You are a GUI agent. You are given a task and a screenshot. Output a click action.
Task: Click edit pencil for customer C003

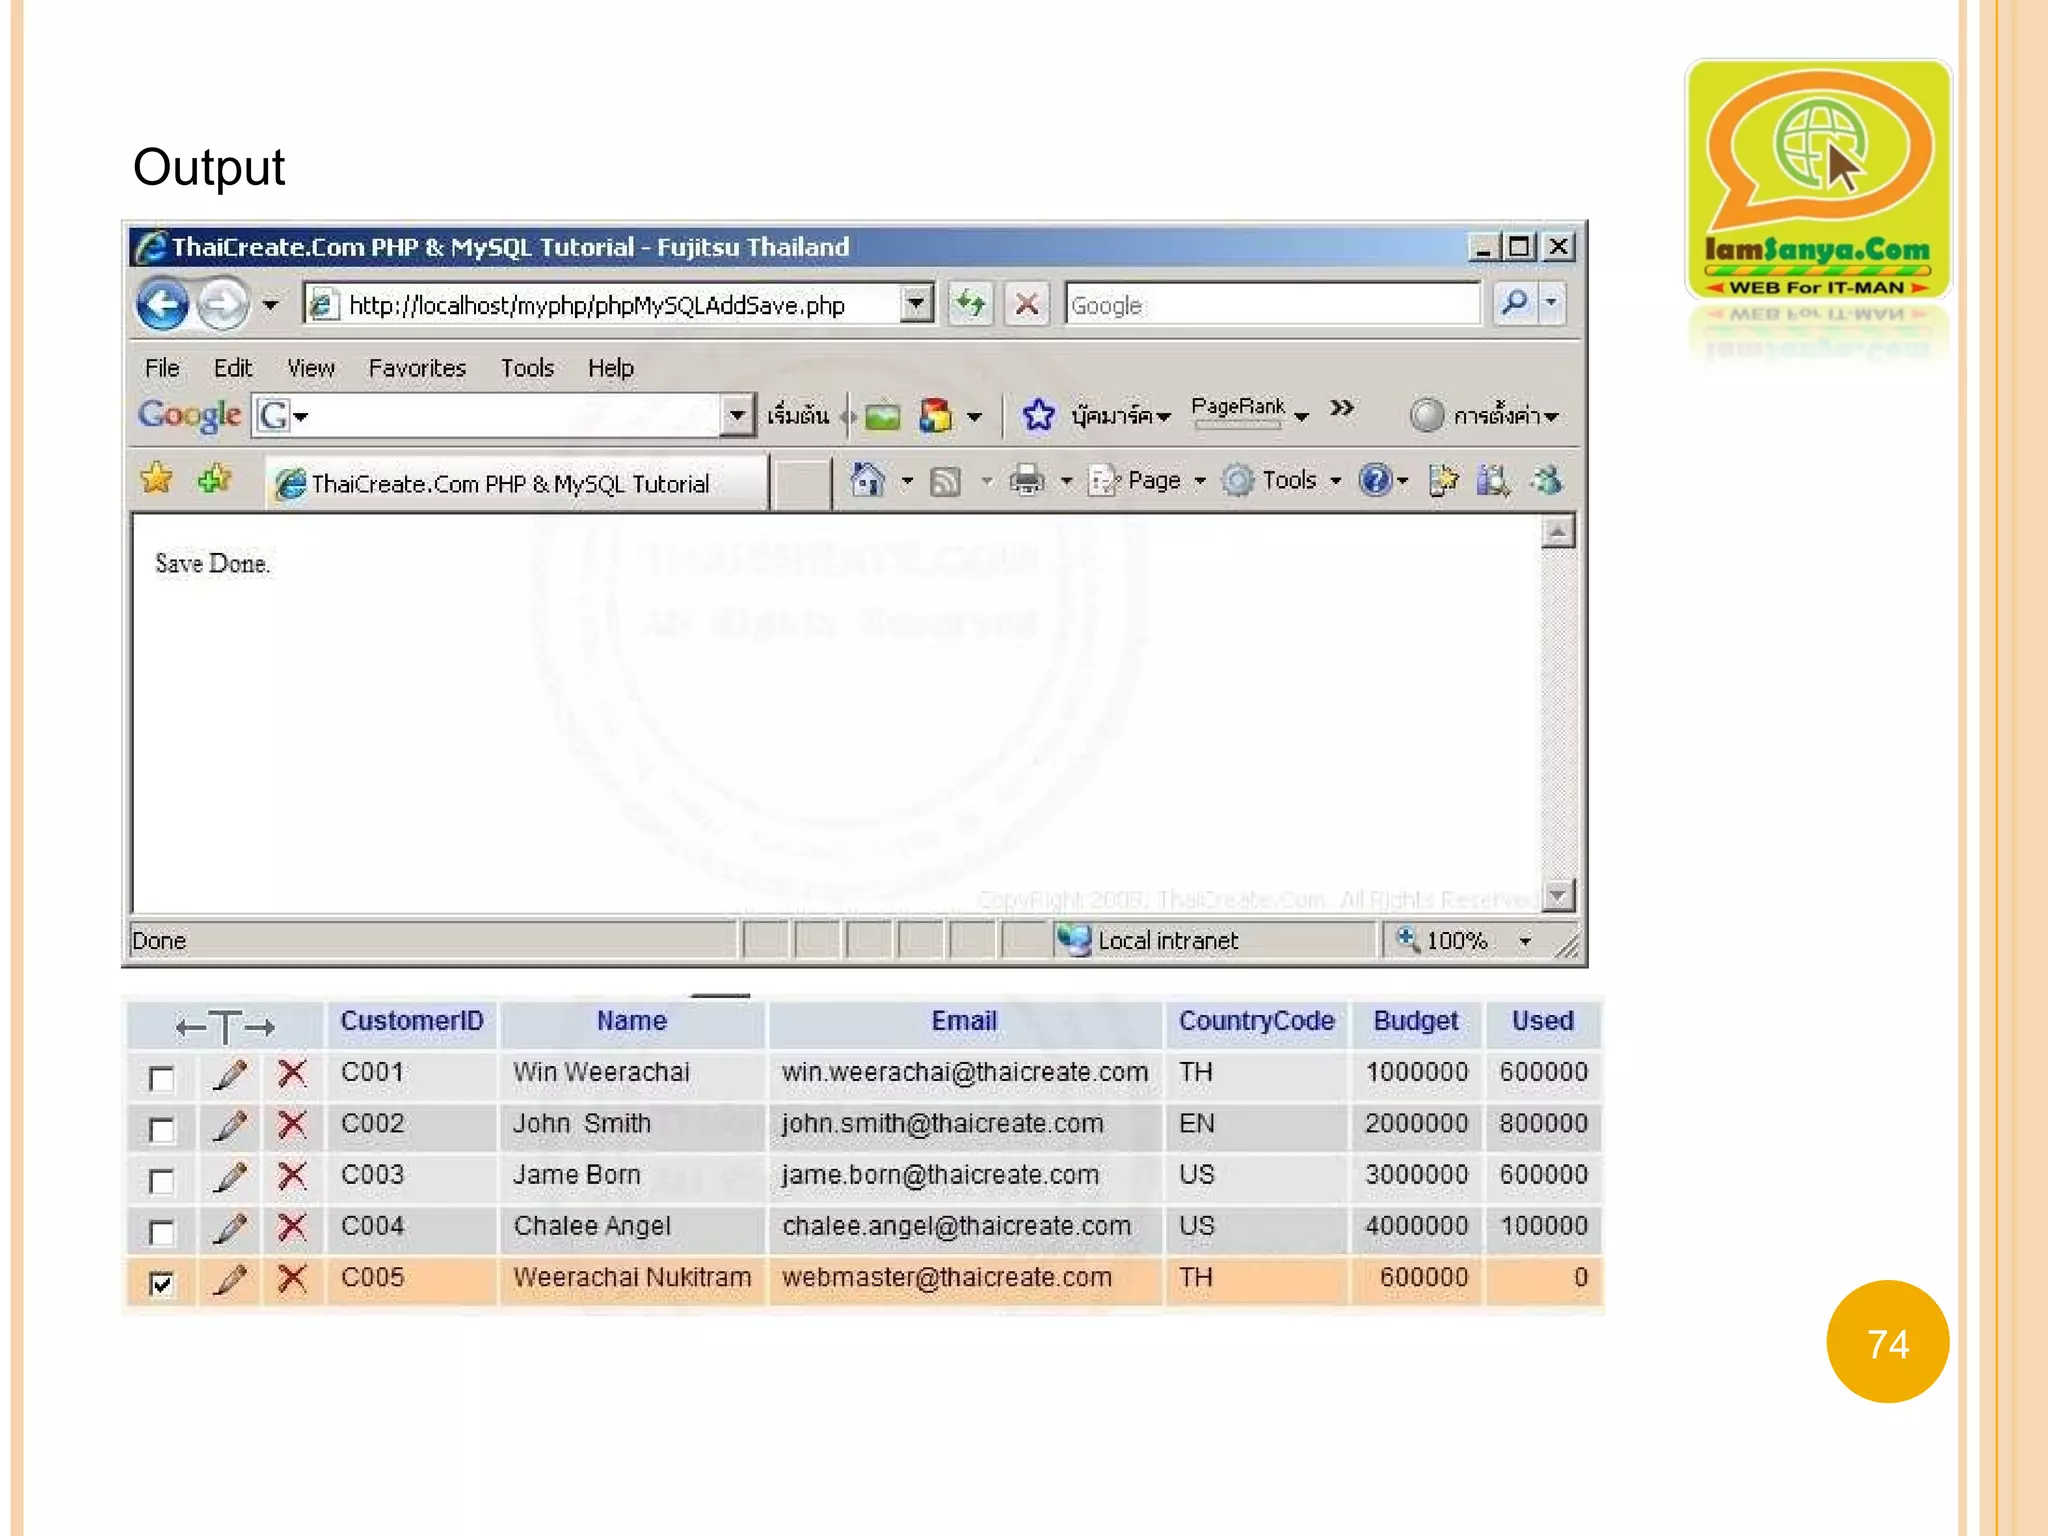[230, 1177]
